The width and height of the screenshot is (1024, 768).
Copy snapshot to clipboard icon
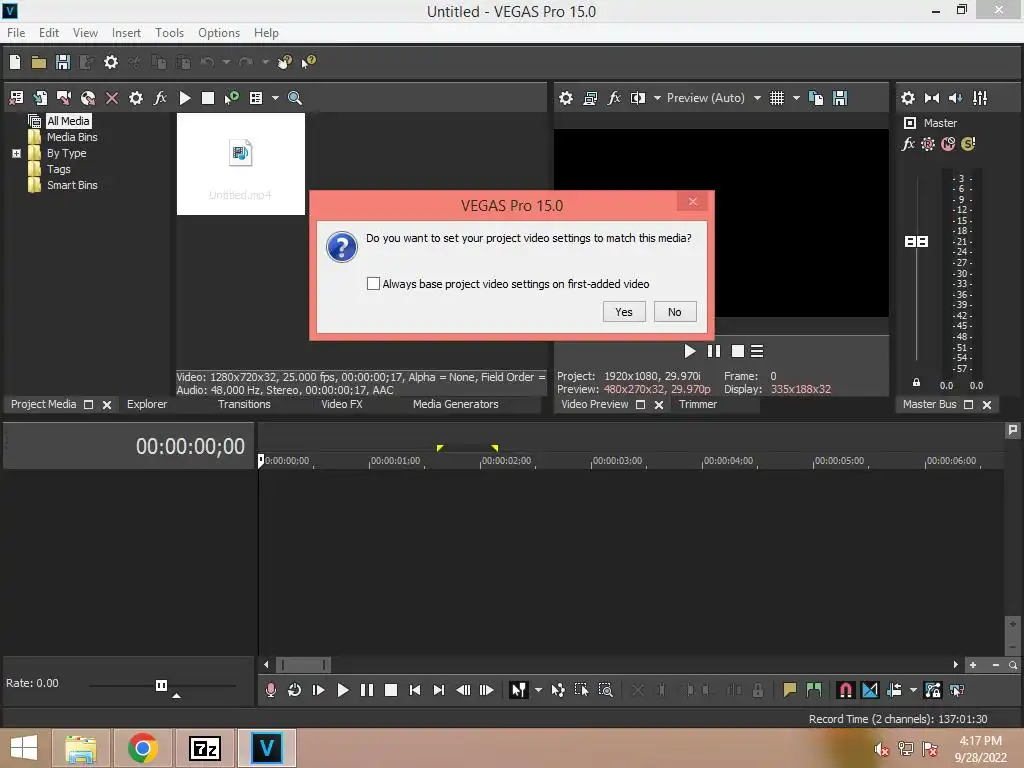pyautogui.click(x=816, y=98)
